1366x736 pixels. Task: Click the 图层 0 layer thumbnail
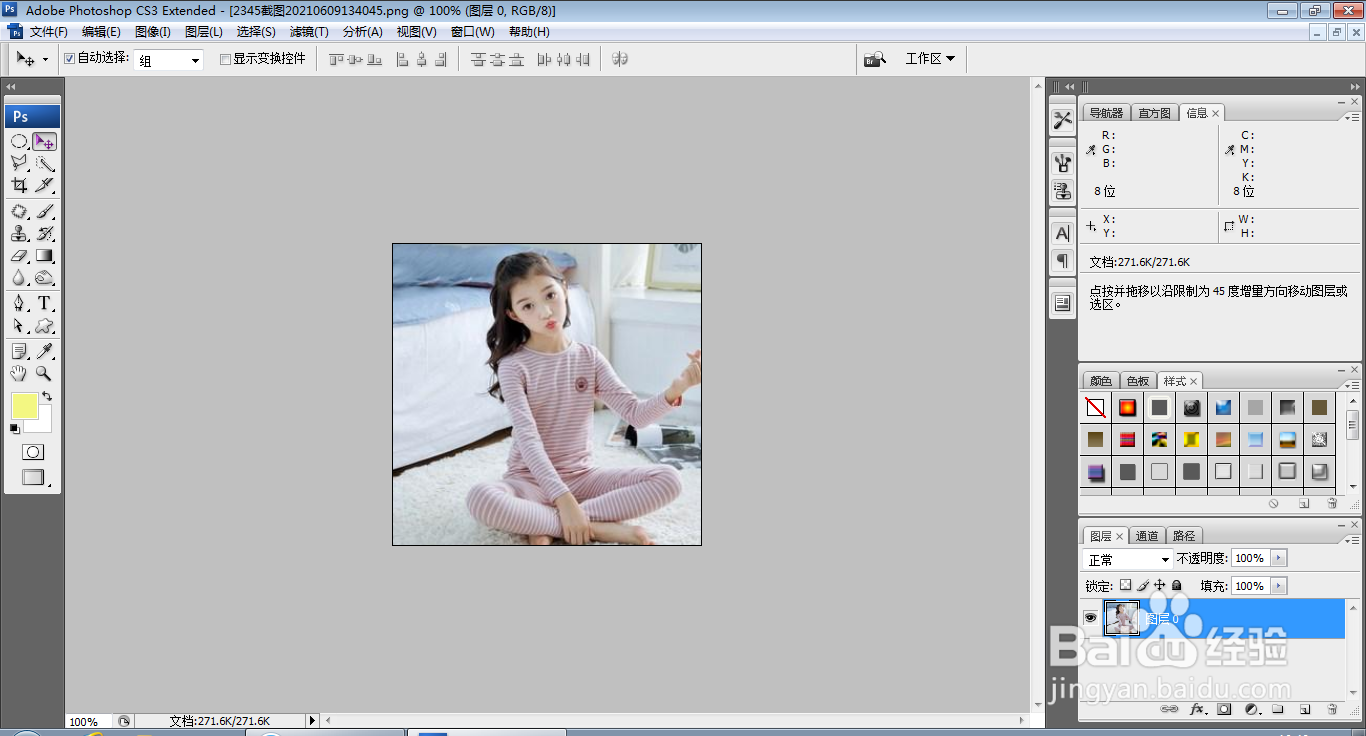point(1121,618)
